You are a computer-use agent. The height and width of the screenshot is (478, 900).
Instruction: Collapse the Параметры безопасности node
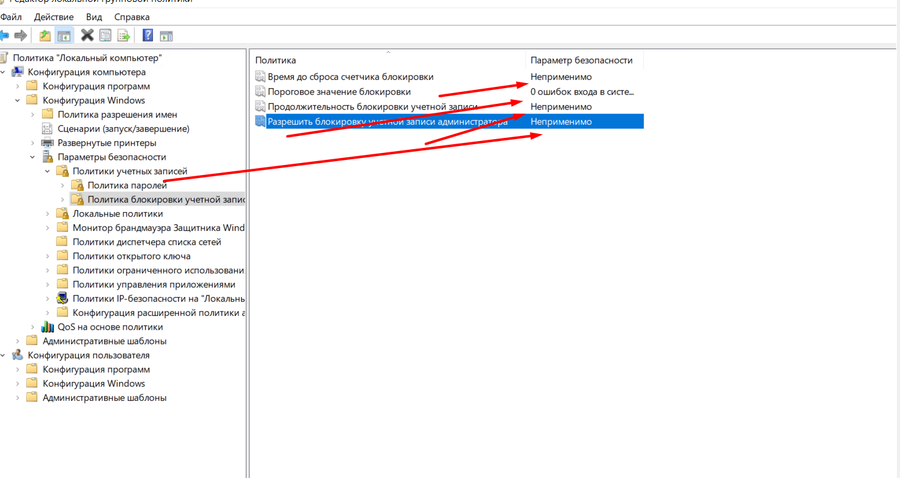[x=33, y=157]
